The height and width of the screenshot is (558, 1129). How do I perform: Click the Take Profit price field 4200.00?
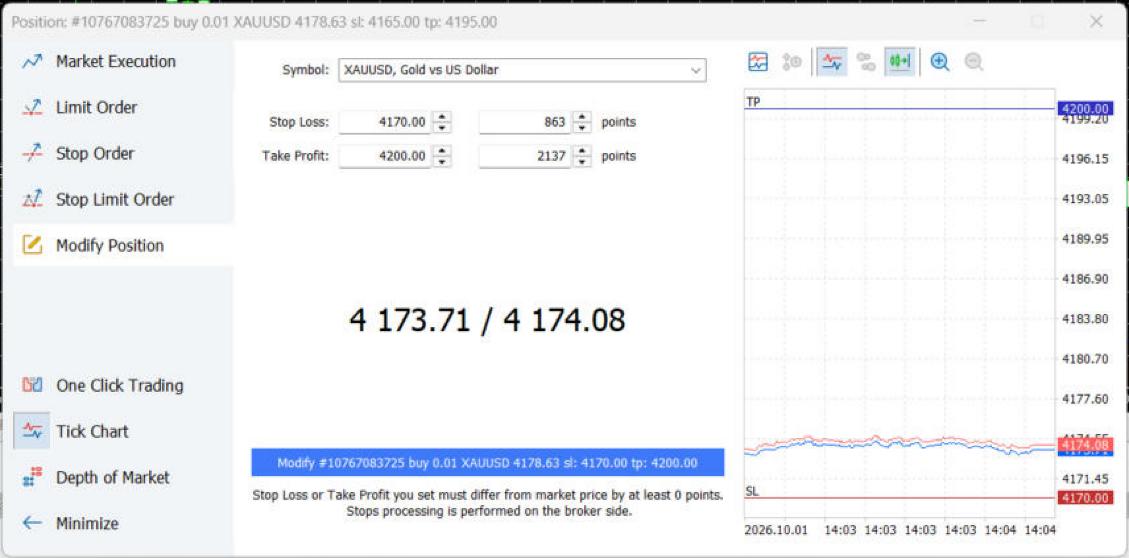pyautogui.click(x=385, y=156)
